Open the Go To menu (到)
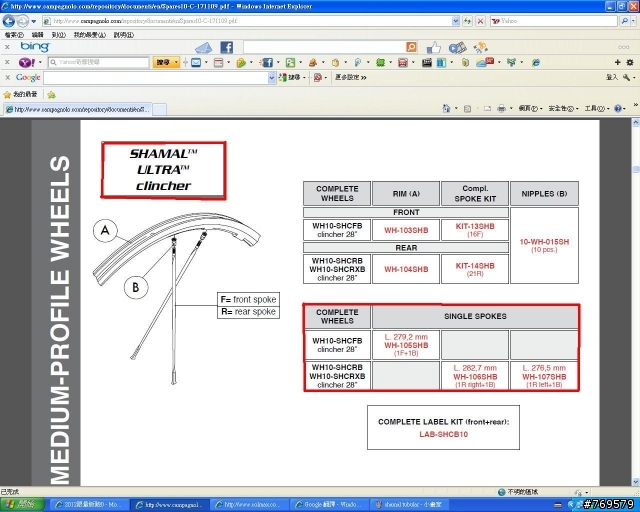Viewport: 640px width, 512px height. pyautogui.click(x=58, y=35)
